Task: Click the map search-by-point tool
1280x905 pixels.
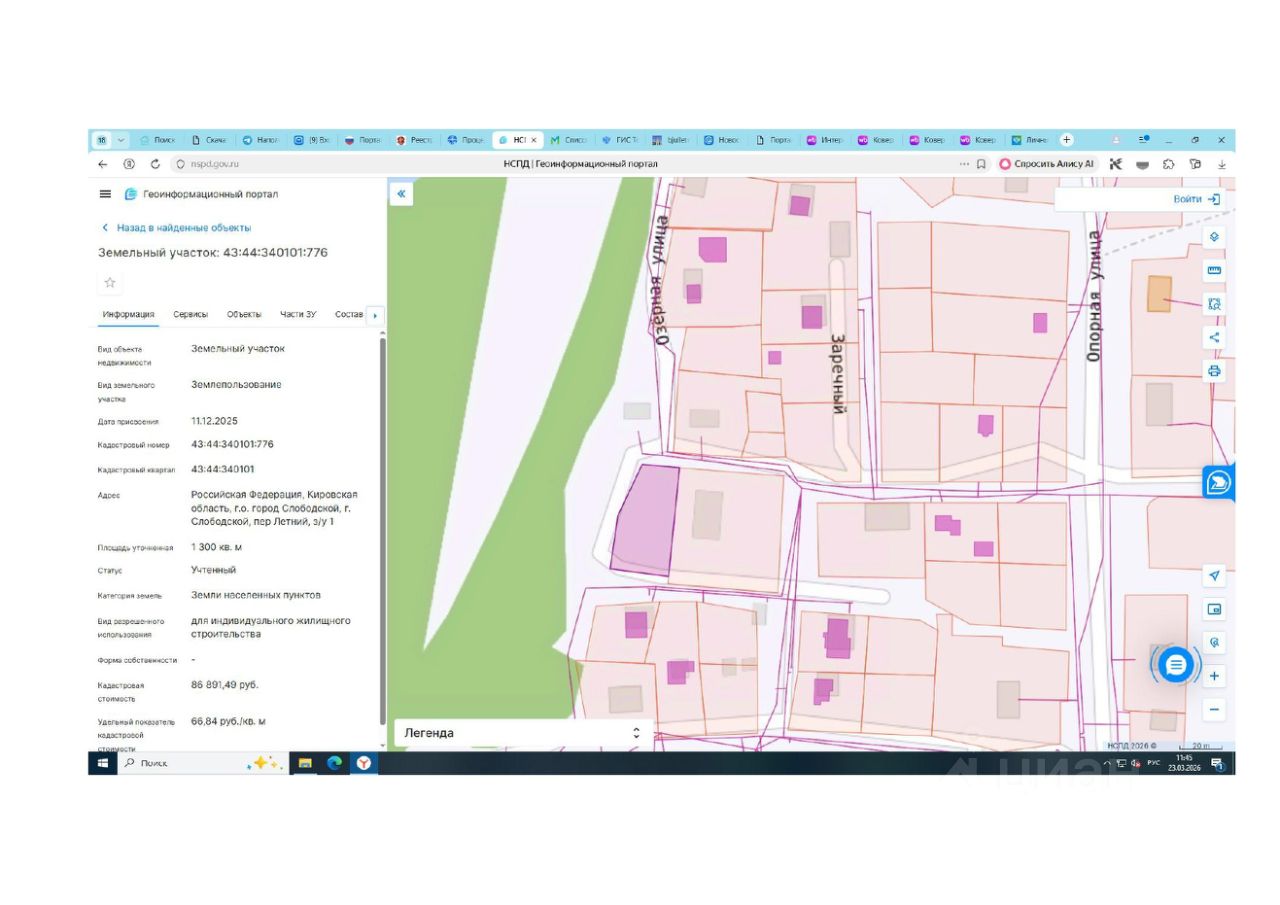Action: click(1215, 642)
